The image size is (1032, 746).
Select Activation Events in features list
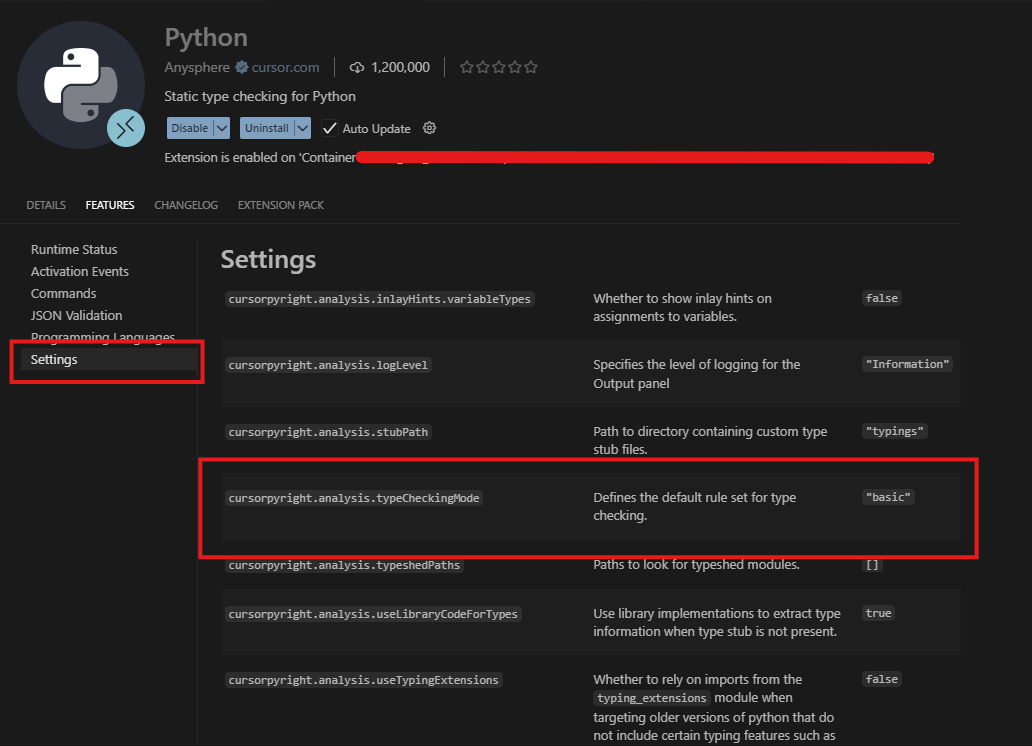click(x=80, y=272)
